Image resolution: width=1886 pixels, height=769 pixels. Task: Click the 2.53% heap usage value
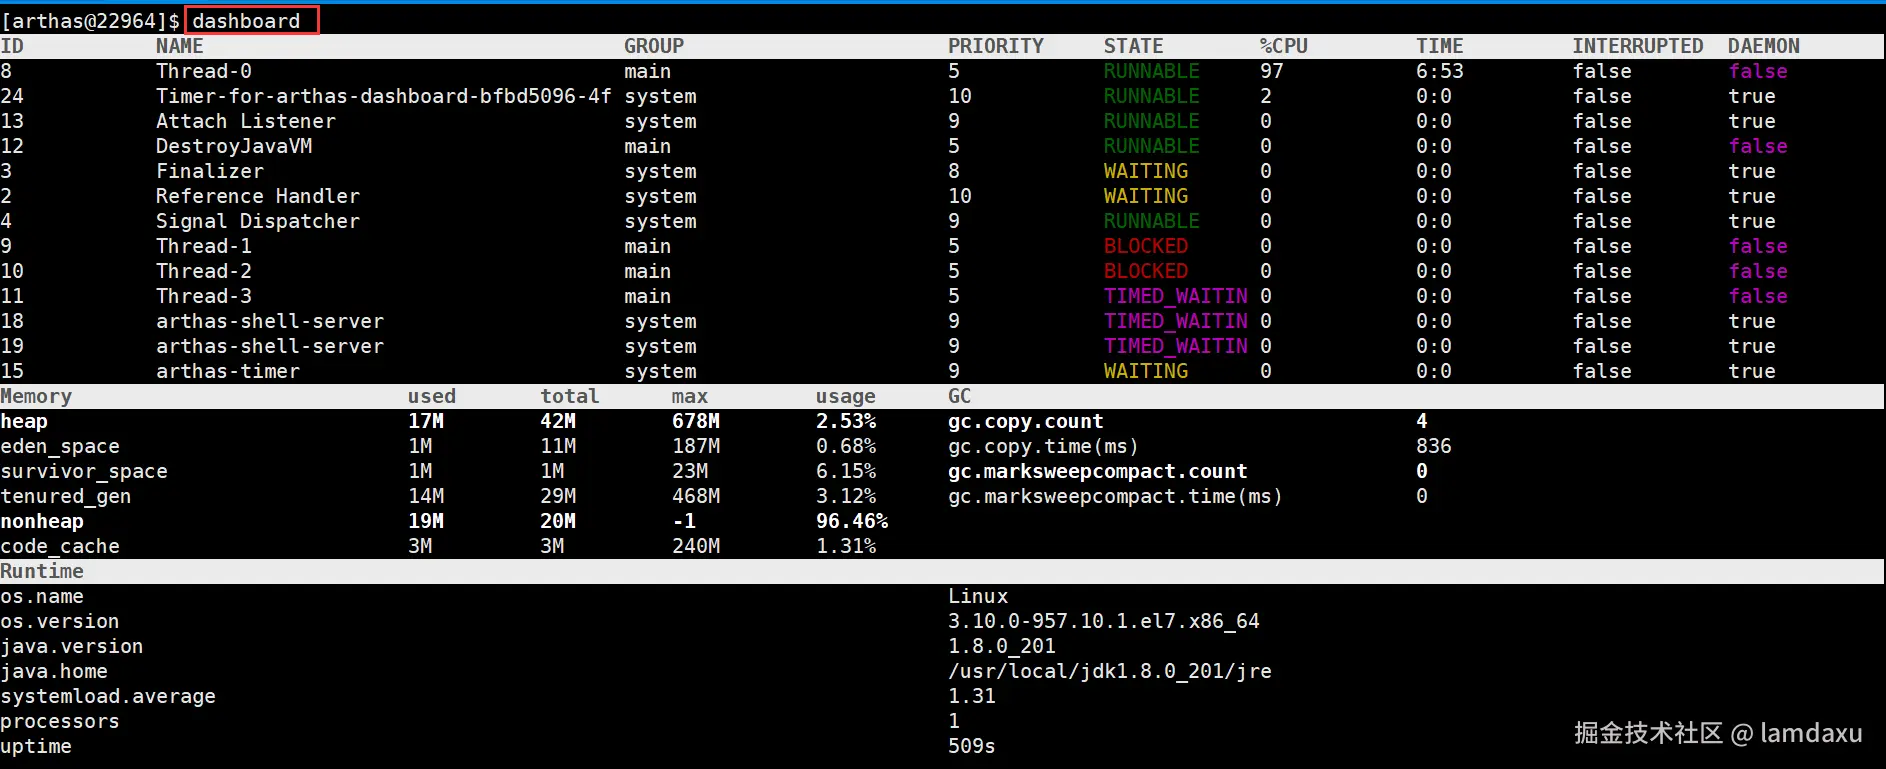tap(846, 421)
